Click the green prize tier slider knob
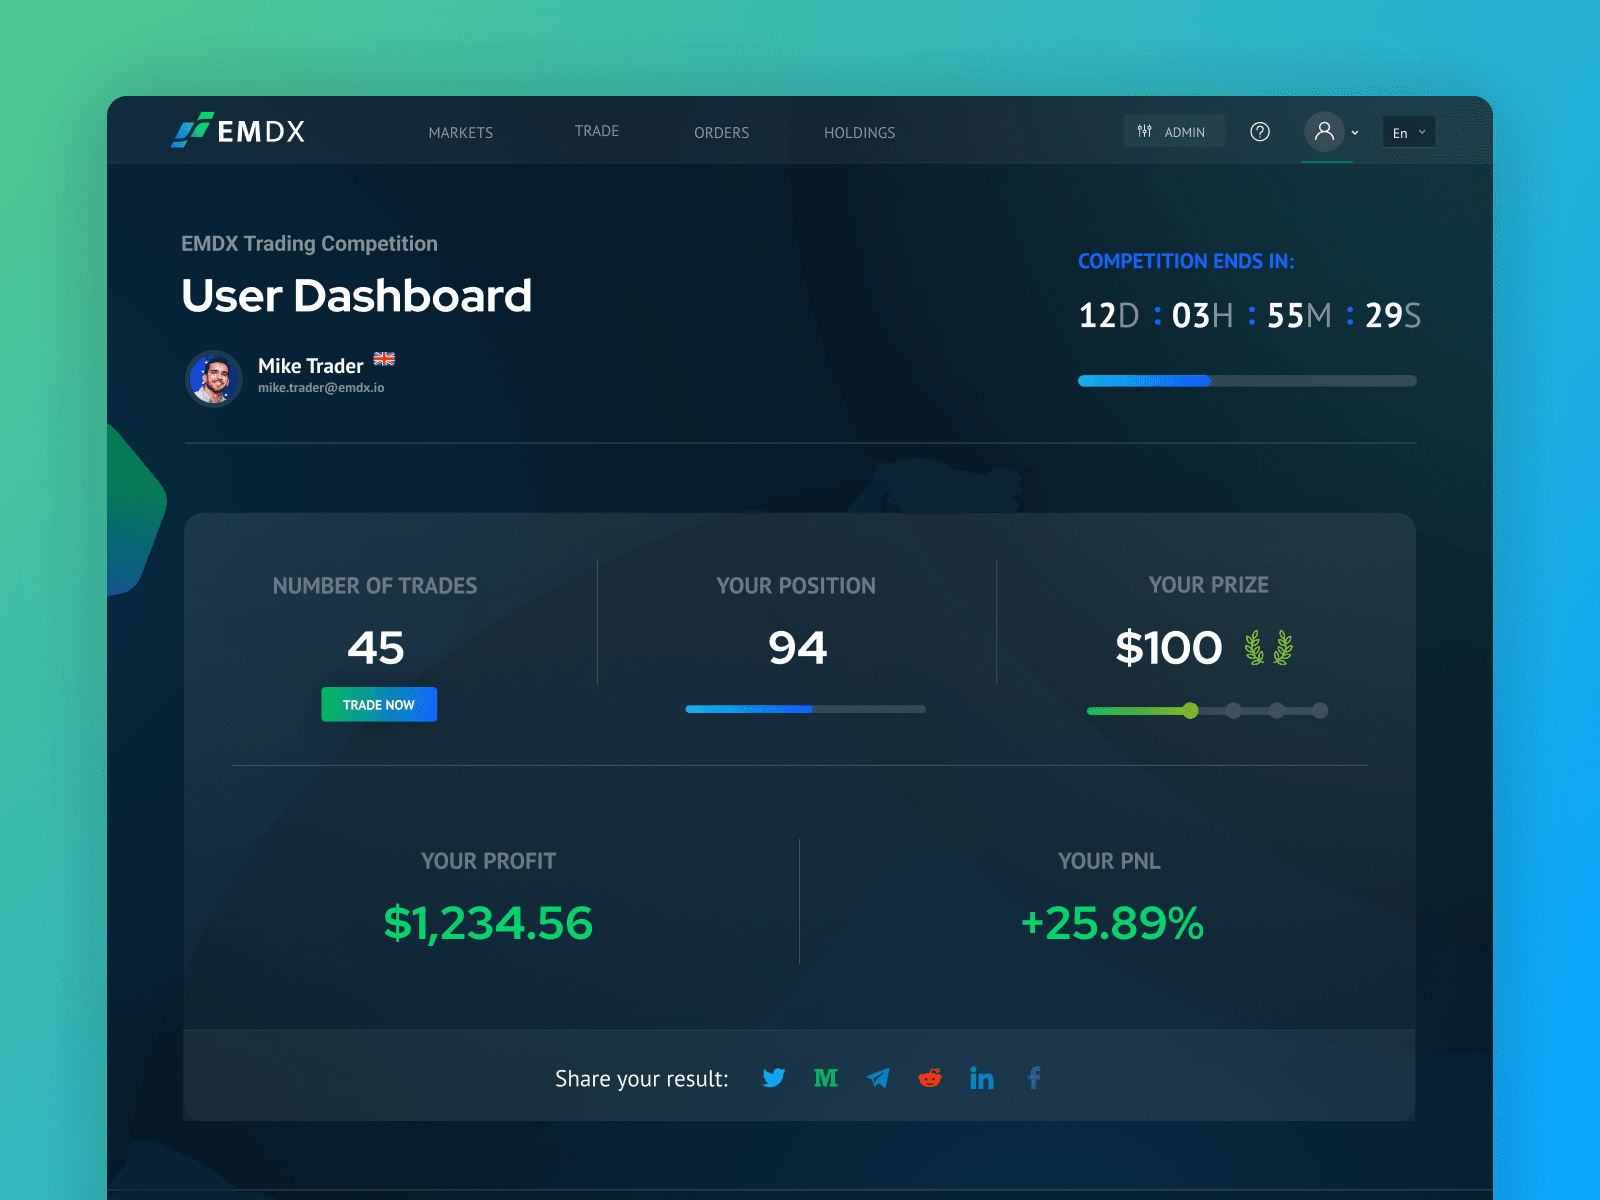 pos(1190,711)
